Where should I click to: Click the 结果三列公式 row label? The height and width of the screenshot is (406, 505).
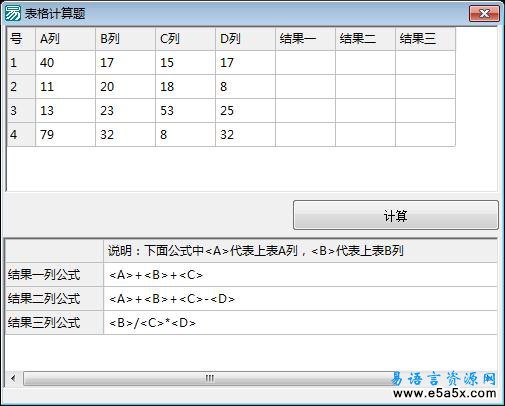coord(54,323)
